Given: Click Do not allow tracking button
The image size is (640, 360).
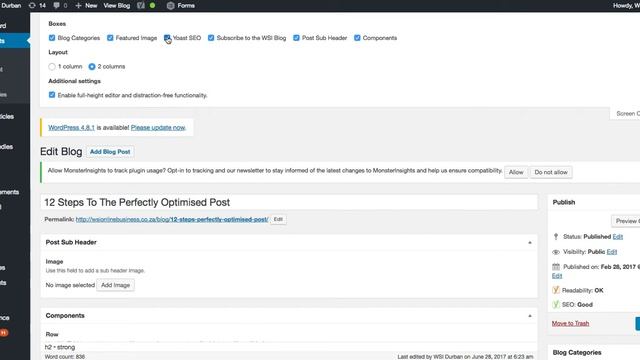Looking at the screenshot, I should coord(551,172).
